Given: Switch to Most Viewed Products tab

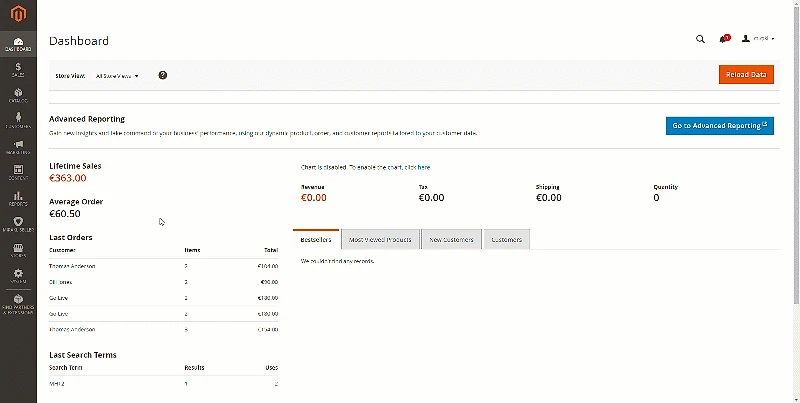Looking at the screenshot, I should point(380,240).
